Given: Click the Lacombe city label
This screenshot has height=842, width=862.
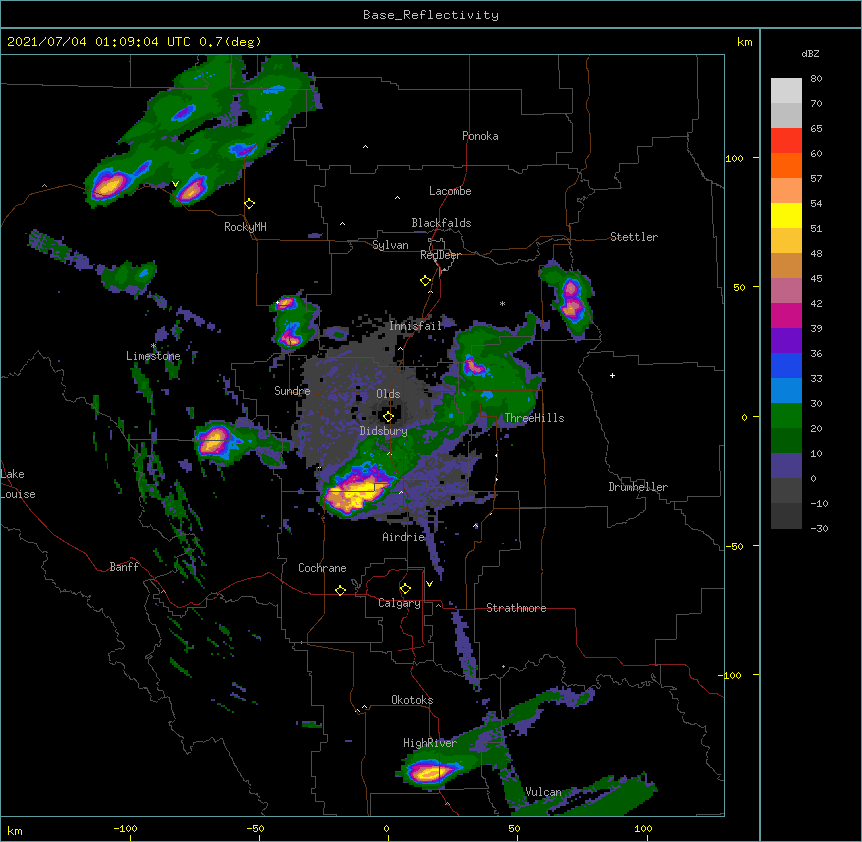Looking at the screenshot, I should (450, 191).
